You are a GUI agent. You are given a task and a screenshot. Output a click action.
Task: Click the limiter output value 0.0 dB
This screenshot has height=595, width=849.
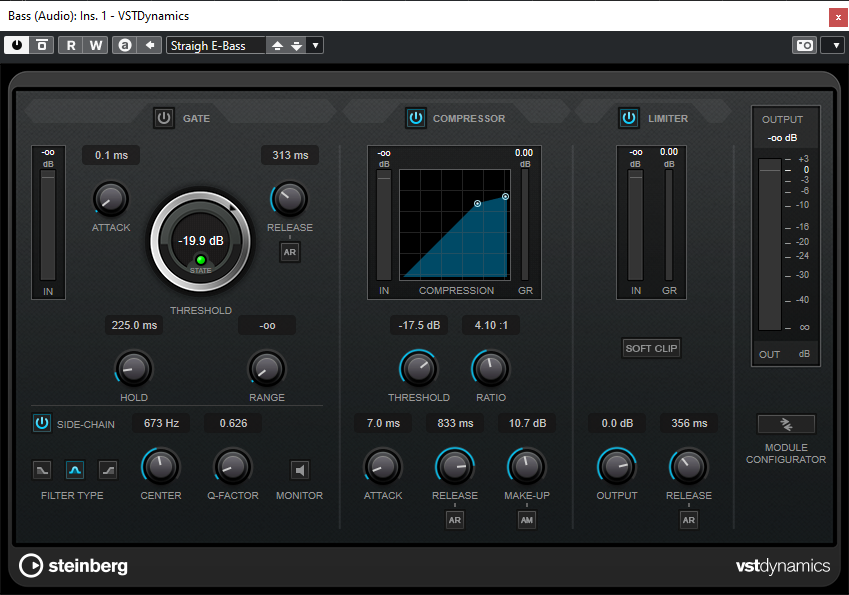click(617, 423)
